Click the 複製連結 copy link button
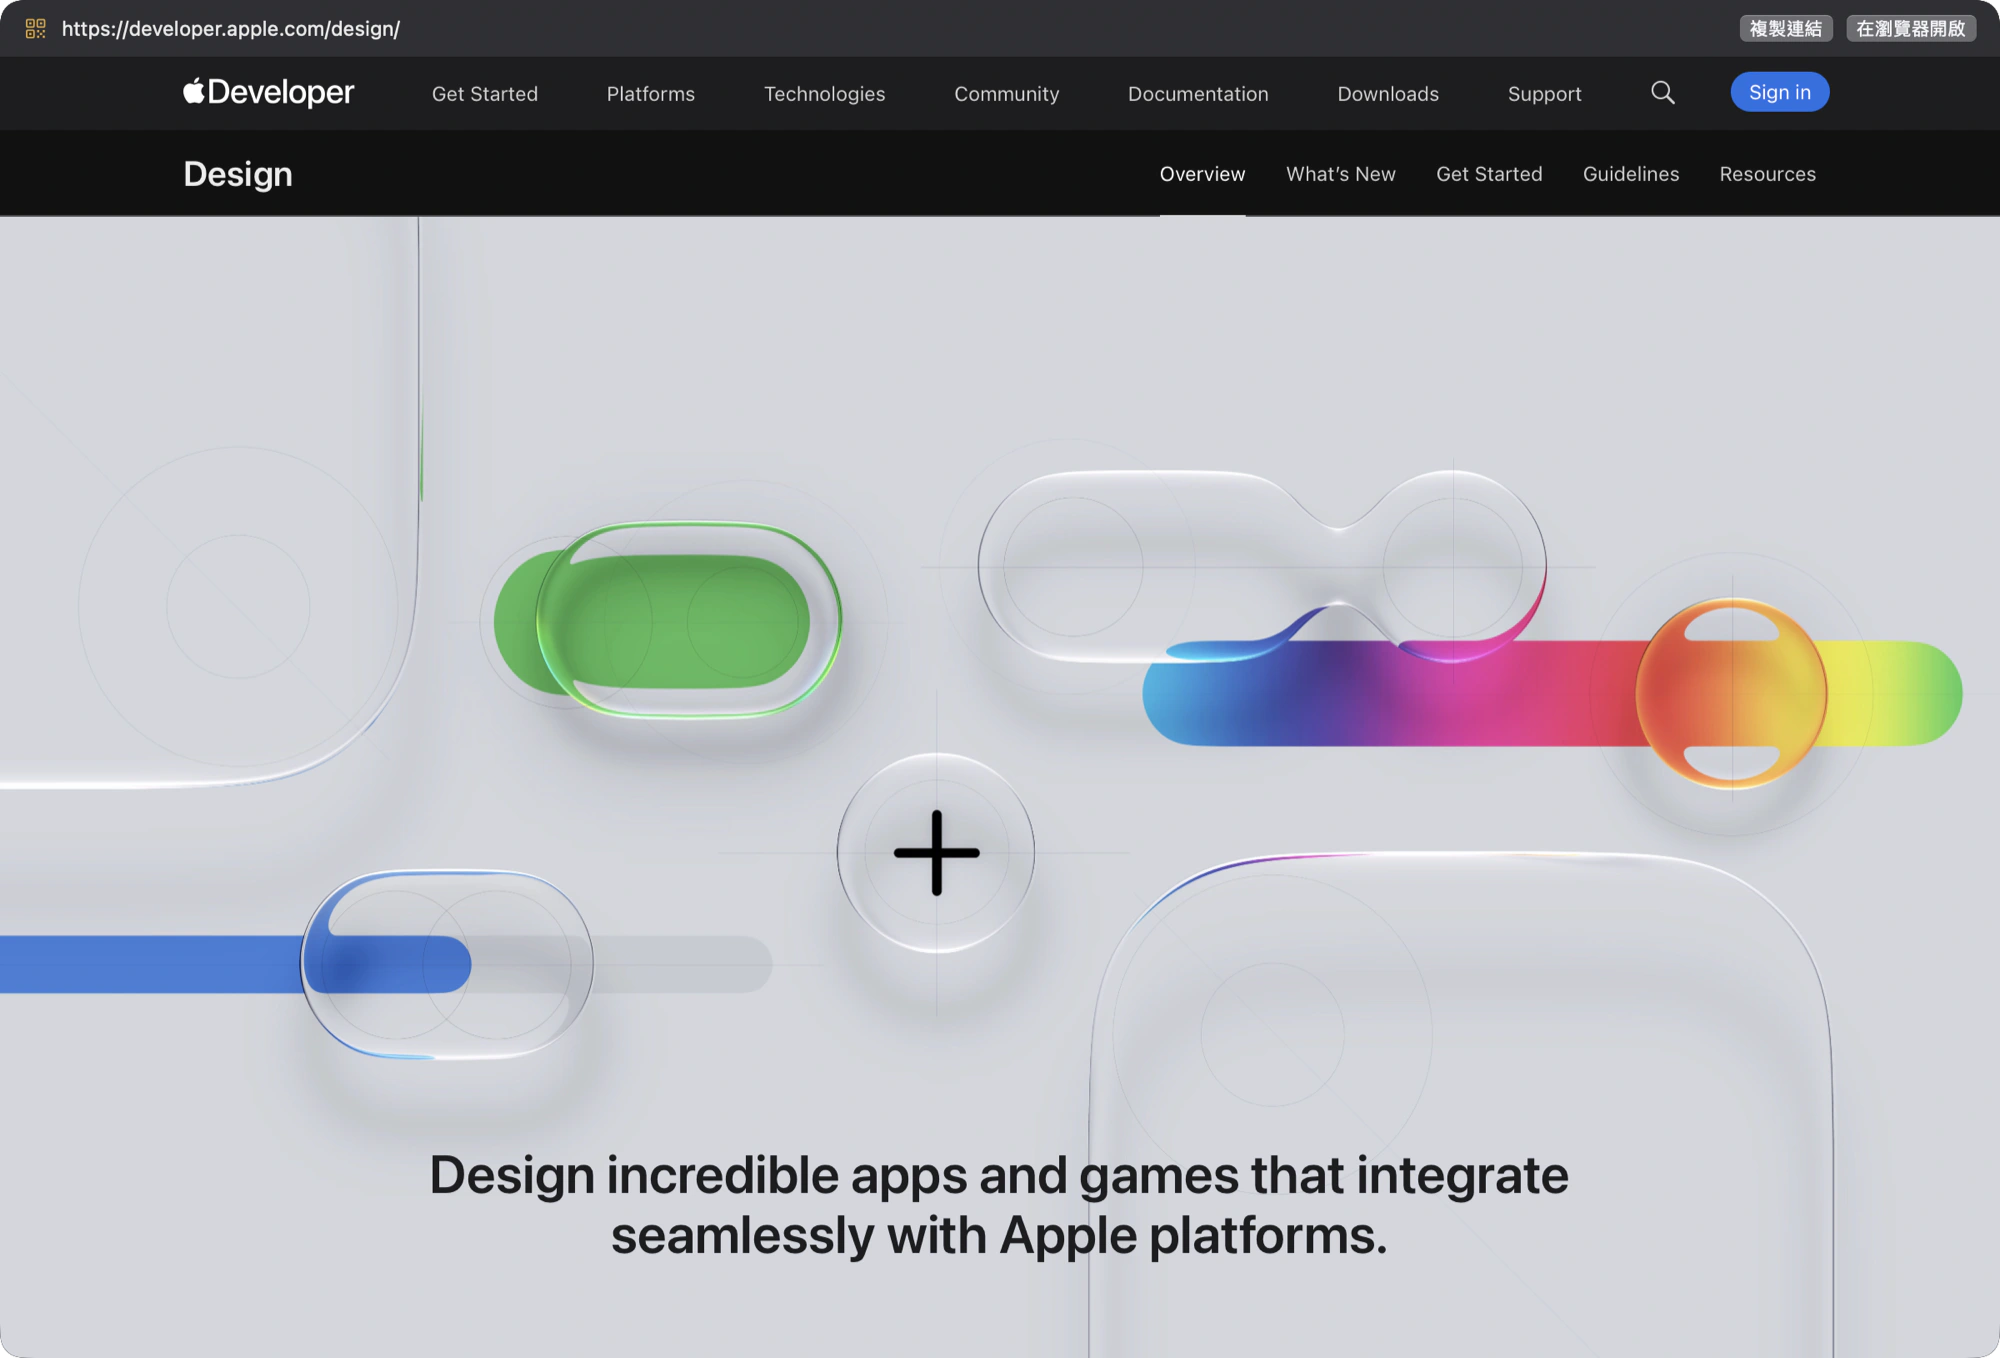The image size is (2000, 1358). [x=1786, y=28]
